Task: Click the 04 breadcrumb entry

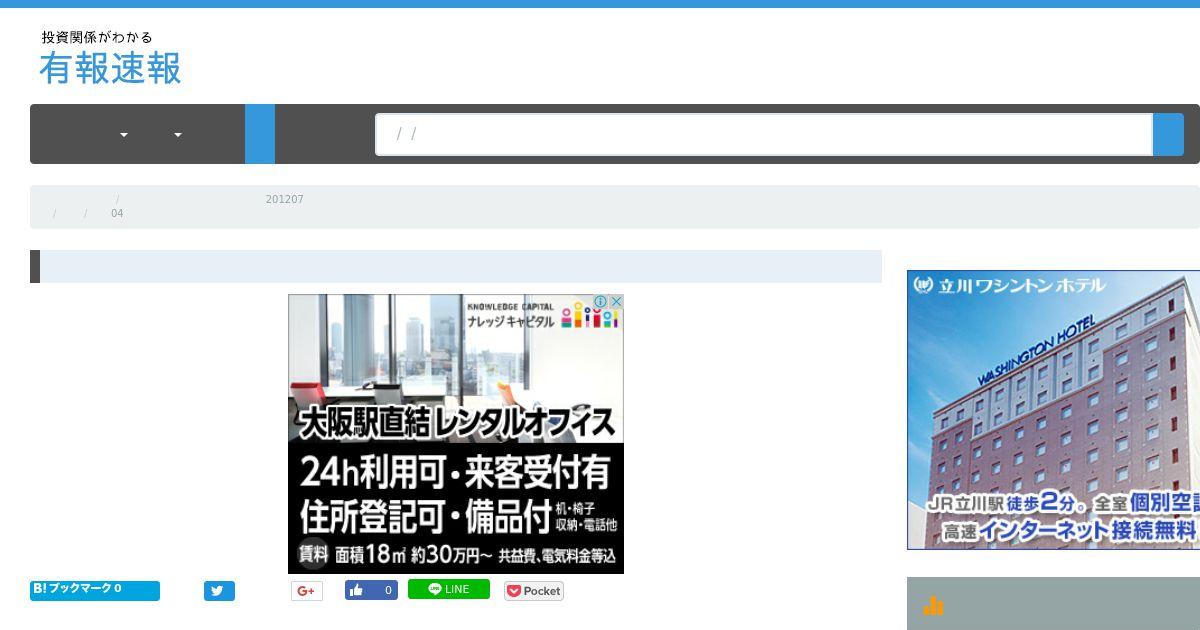Action: pyautogui.click(x=117, y=213)
